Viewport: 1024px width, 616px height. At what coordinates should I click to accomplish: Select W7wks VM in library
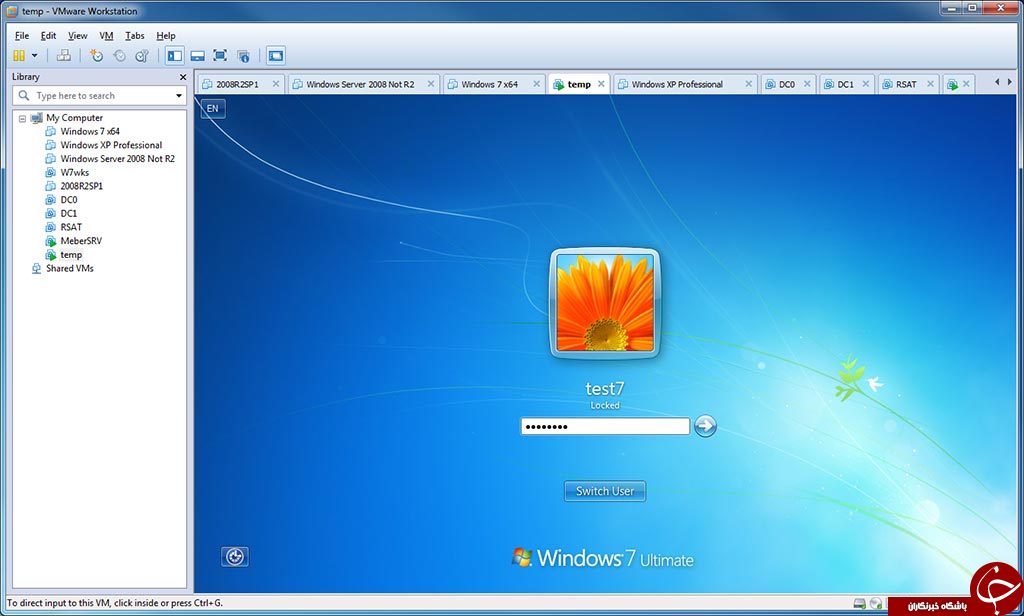(x=74, y=172)
